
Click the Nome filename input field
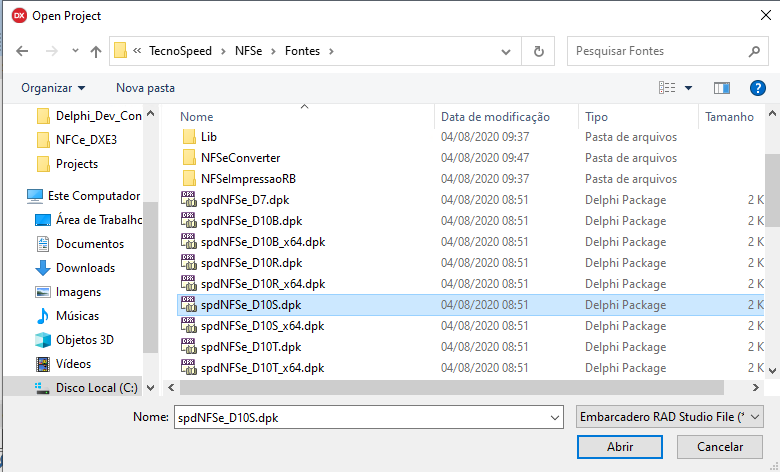tap(369, 417)
